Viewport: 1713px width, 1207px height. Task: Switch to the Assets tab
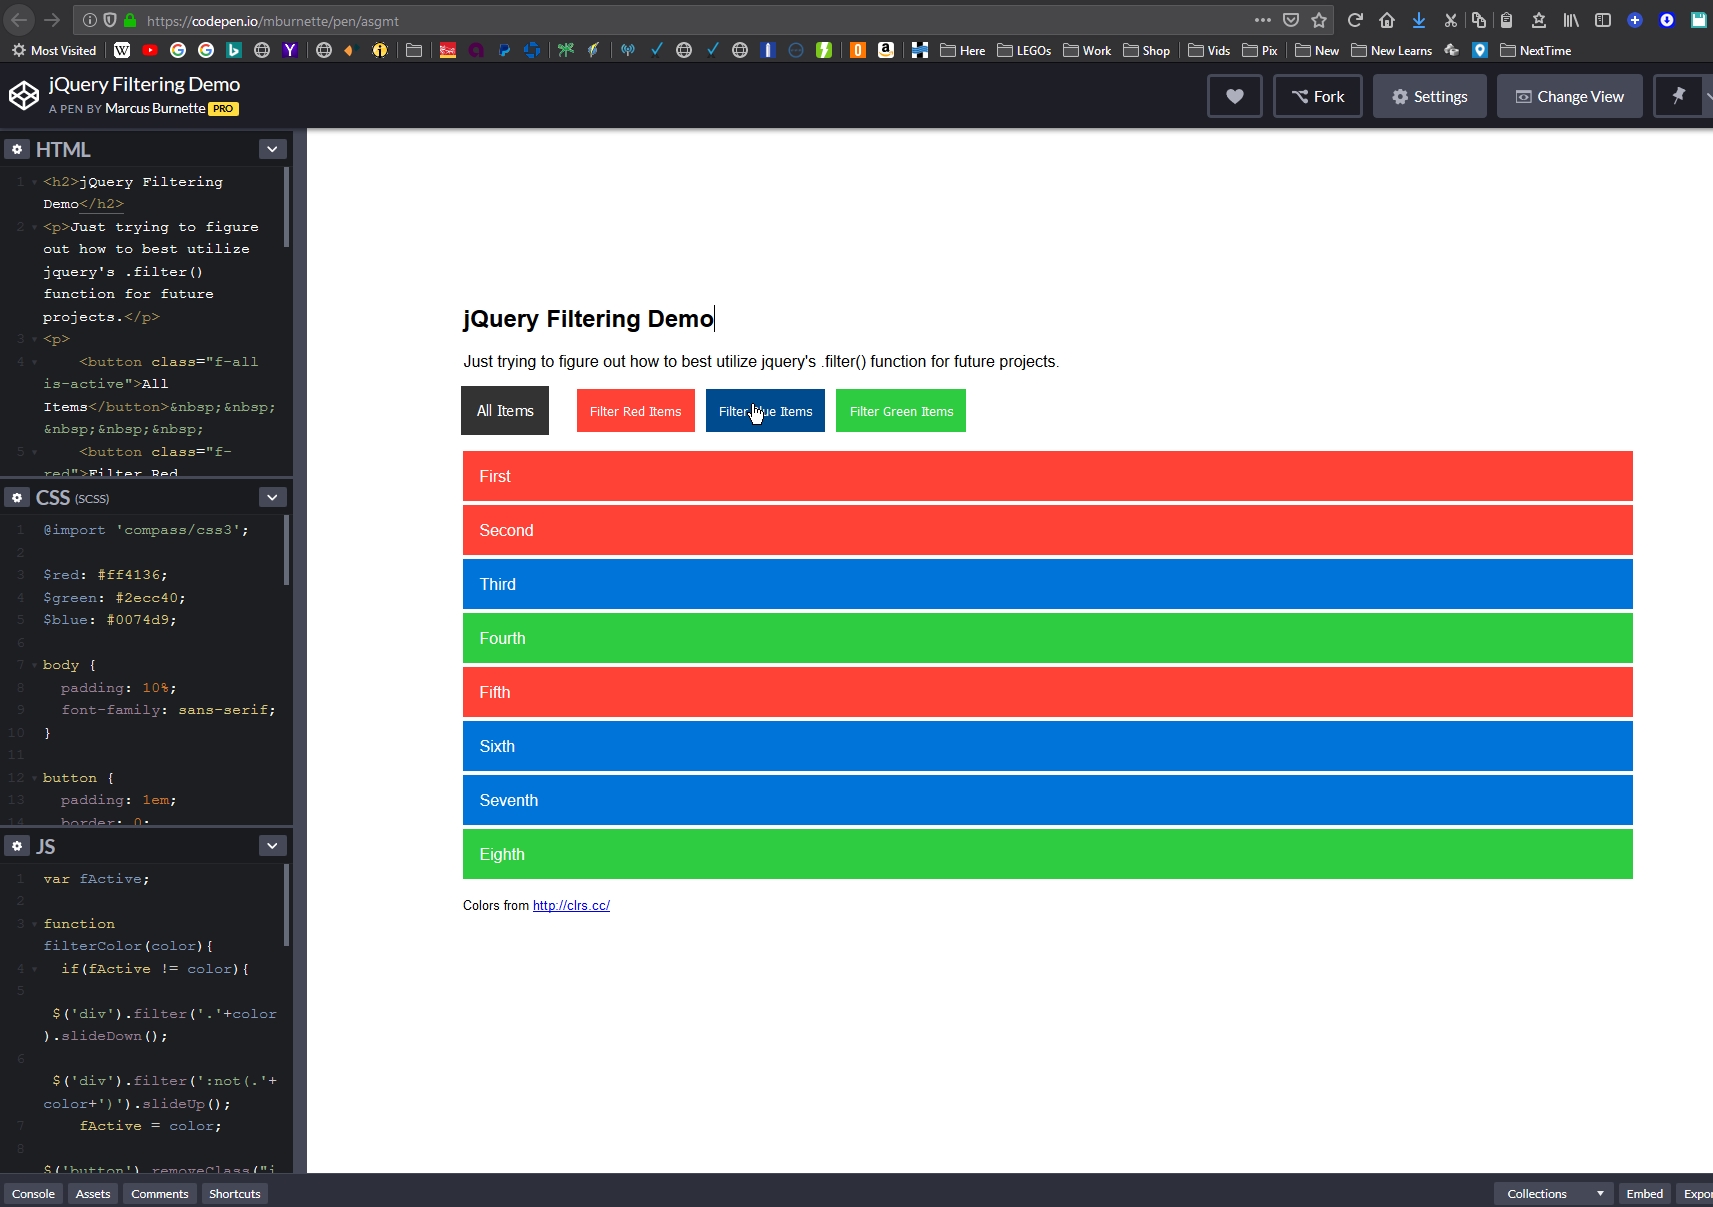click(93, 1193)
